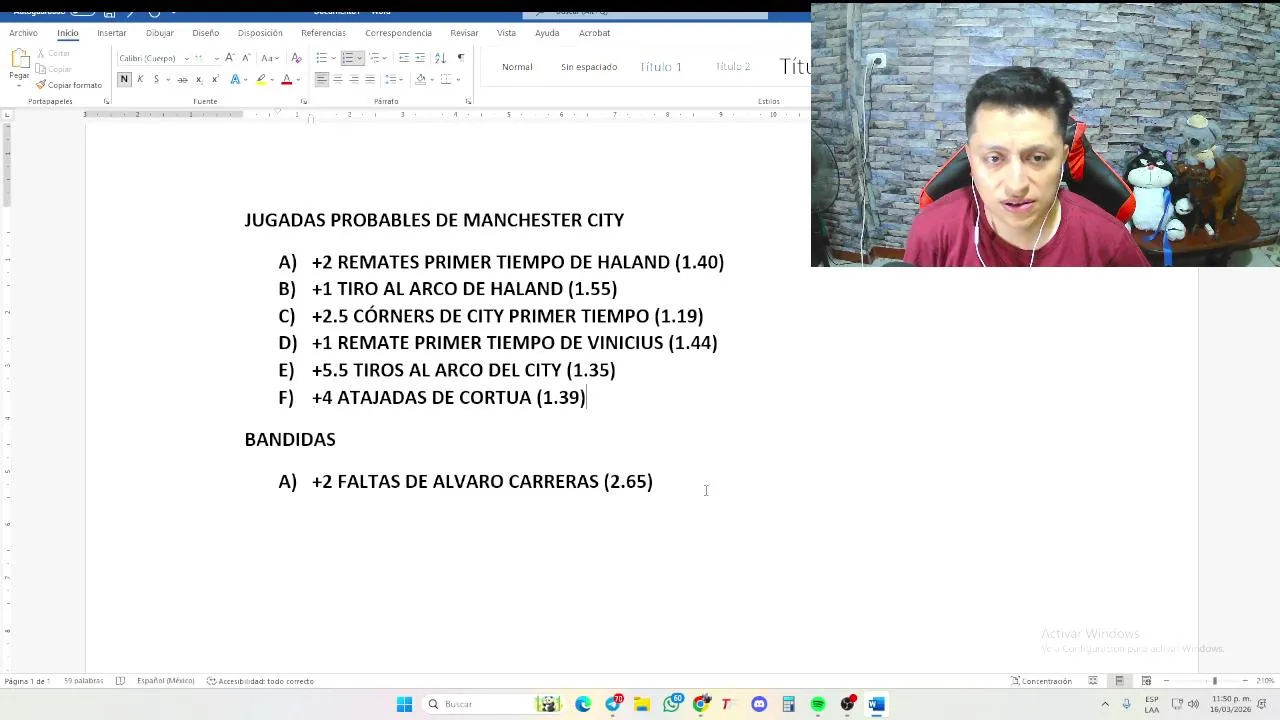Clear all formatting icon
The width and height of the screenshot is (1280, 720).
coord(296,58)
